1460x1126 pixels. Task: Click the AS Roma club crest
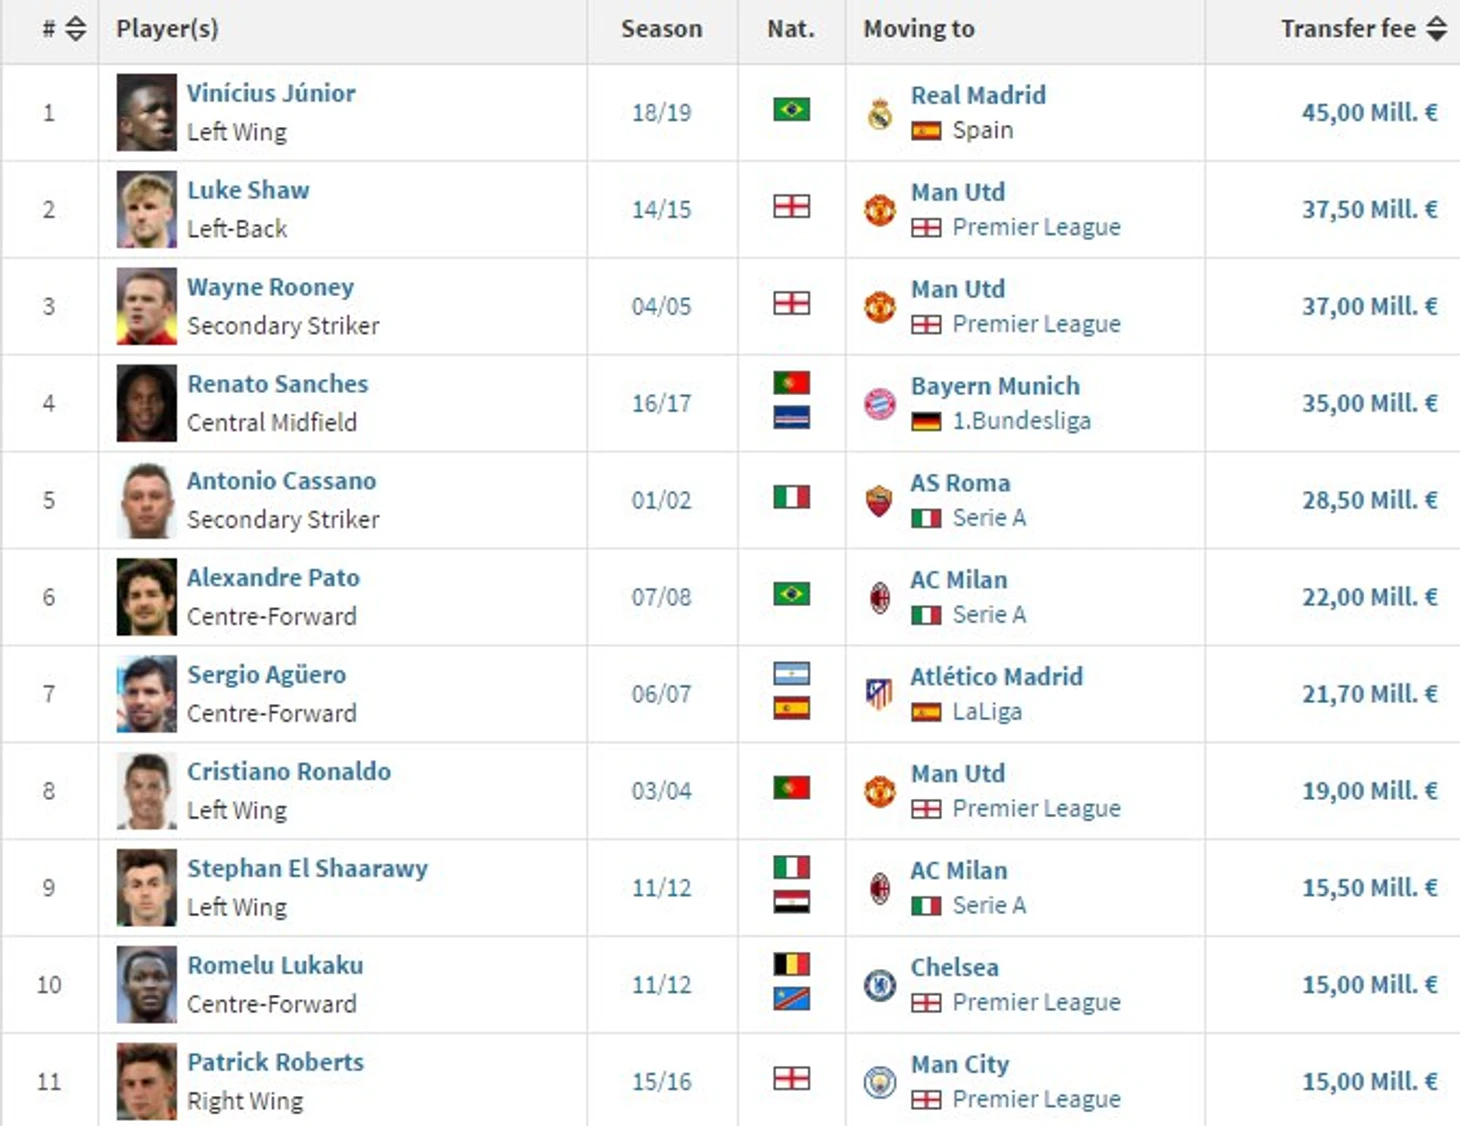pos(879,500)
